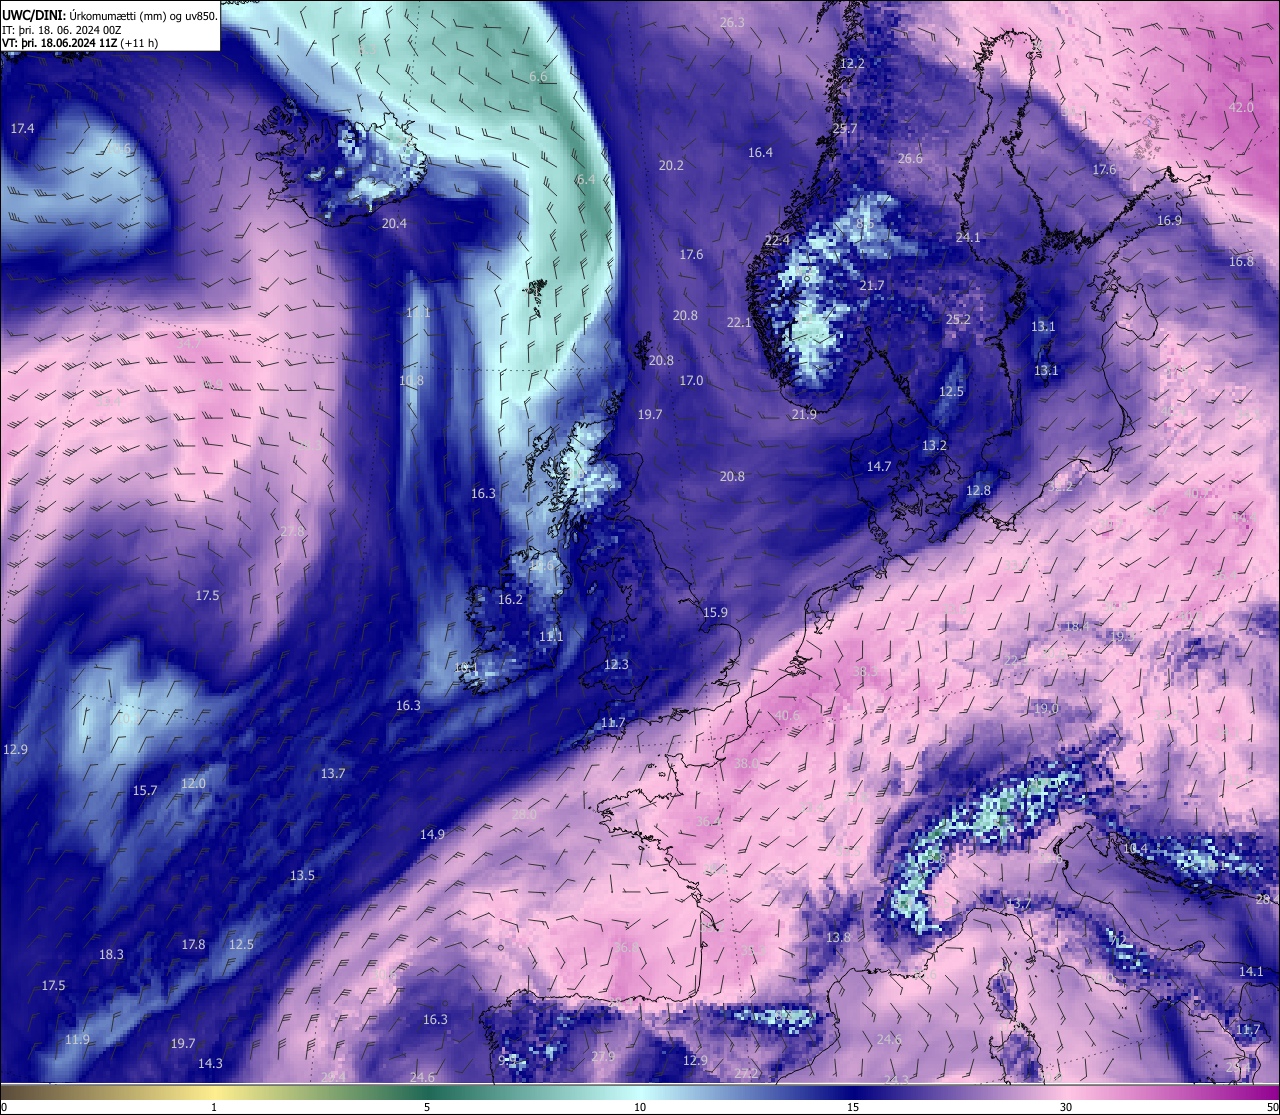Click the 11.9 value label
This screenshot has height=1115, width=1280.
(x=77, y=1040)
